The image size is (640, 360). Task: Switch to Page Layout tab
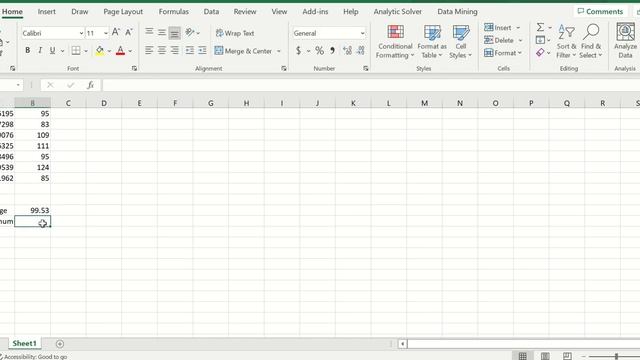click(123, 11)
